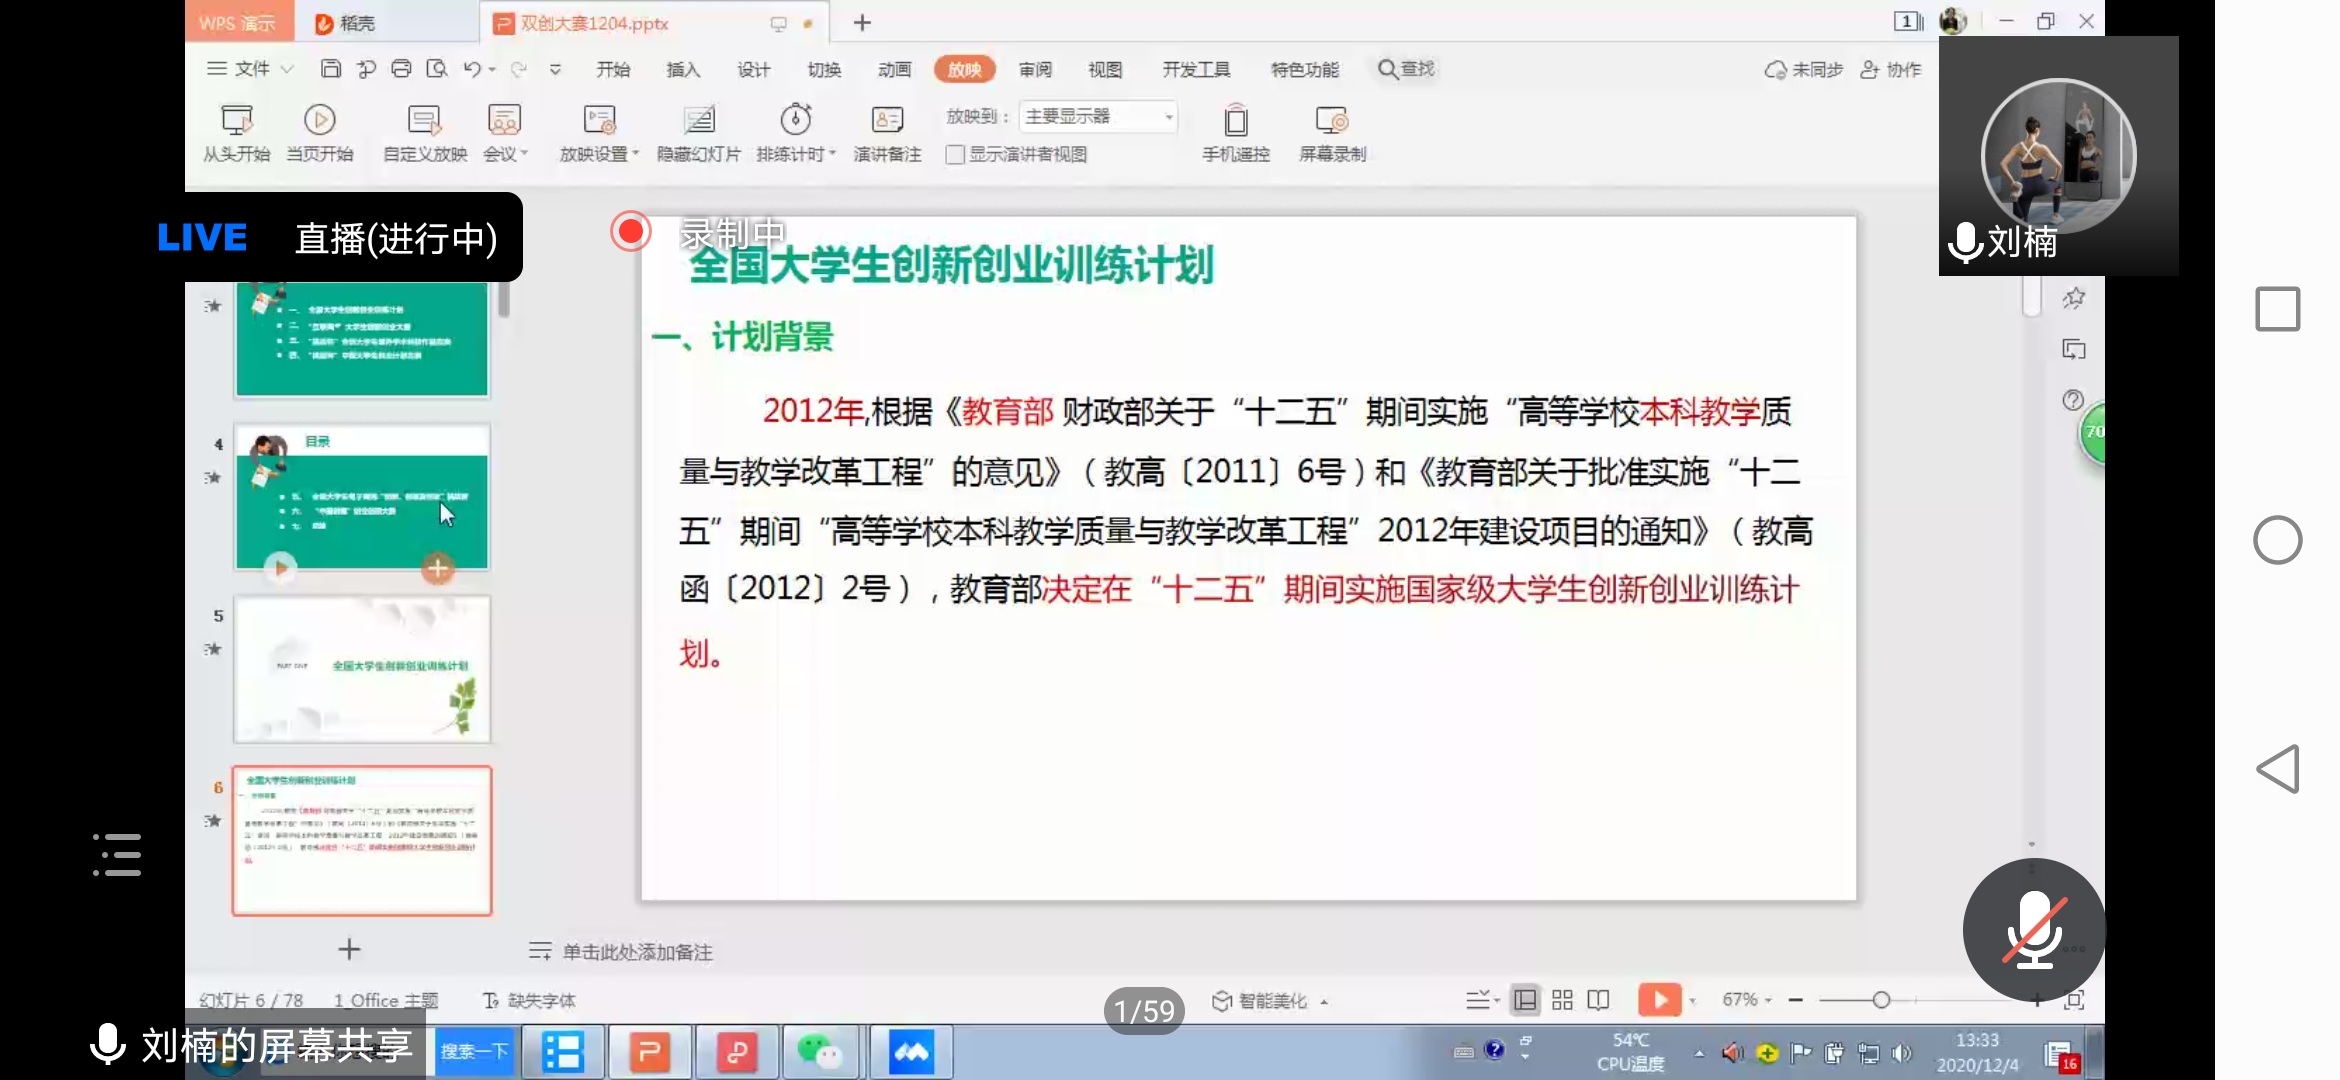The width and height of the screenshot is (2340, 1080).
Task: Open 演讲备注 speaker notes
Action: tap(887, 122)
